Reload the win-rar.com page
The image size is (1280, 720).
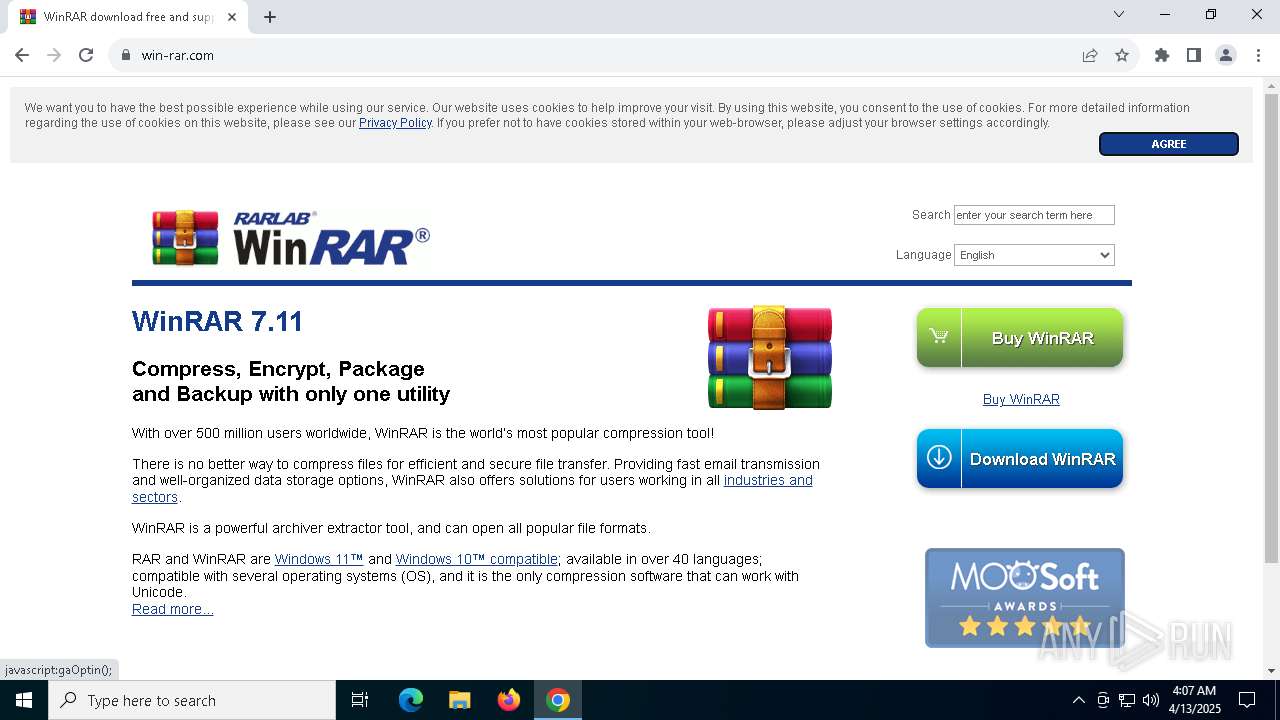86,55
